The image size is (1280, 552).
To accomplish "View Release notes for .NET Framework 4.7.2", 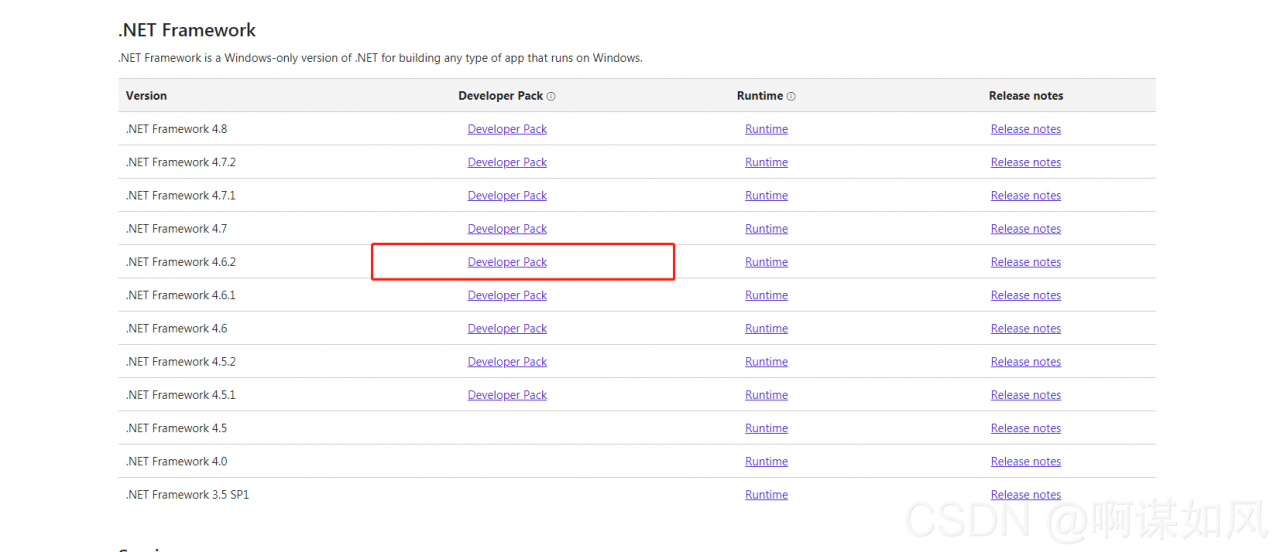I will click(1026, 162).
